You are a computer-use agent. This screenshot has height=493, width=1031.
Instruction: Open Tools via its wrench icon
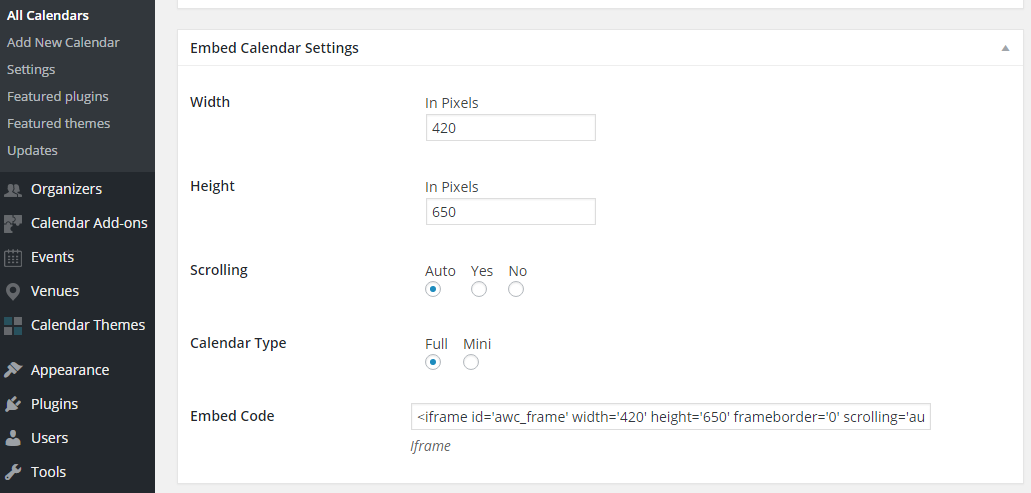13,472
